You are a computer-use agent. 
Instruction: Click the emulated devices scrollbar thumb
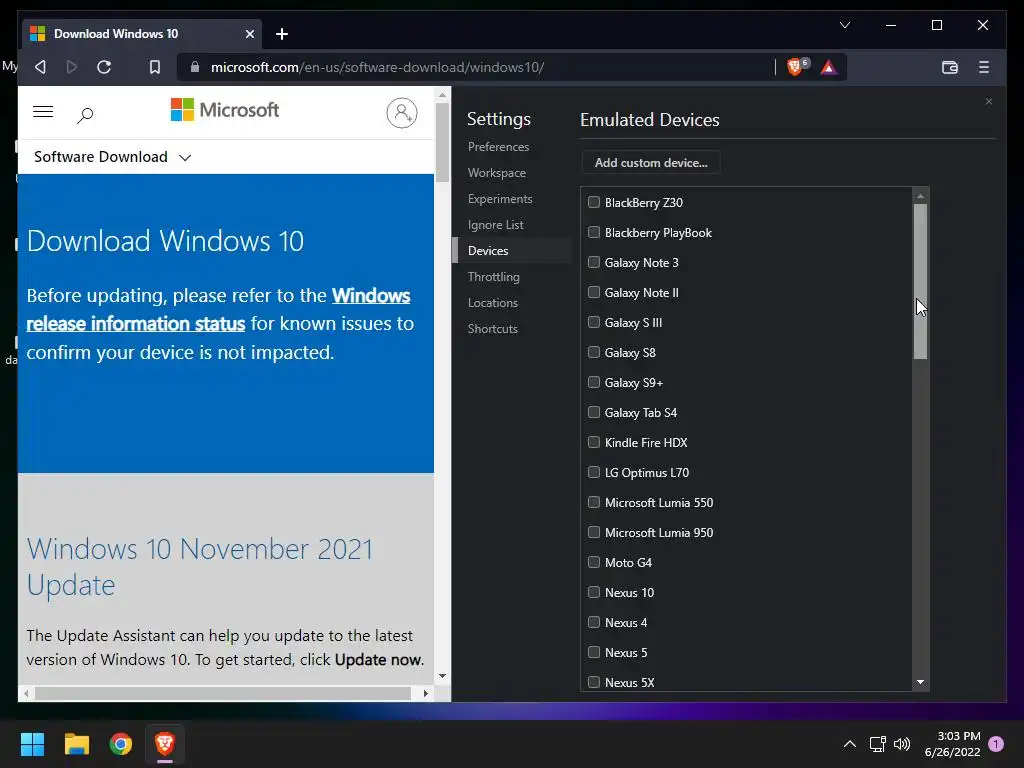coord(920,281)
